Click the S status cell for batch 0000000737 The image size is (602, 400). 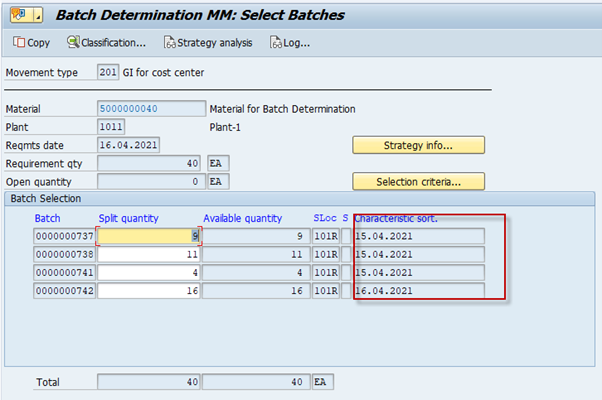(346, 236)
